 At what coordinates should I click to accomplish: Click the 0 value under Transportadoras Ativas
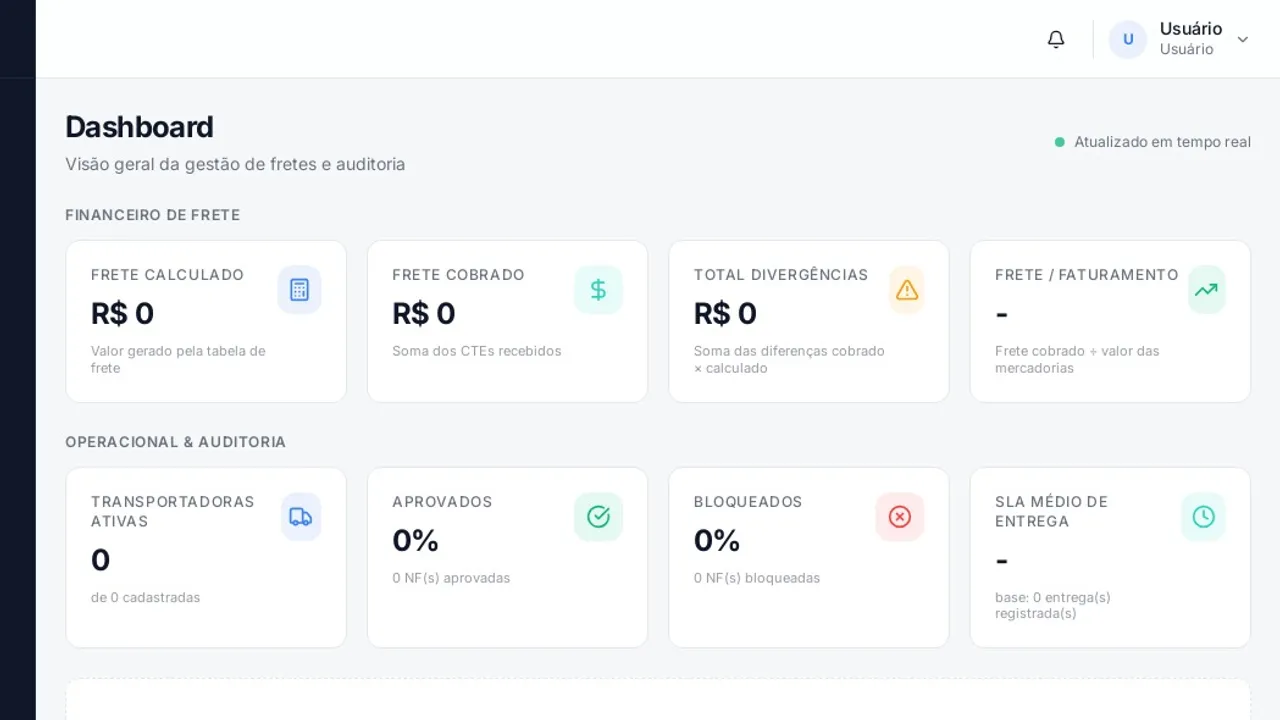100,560
